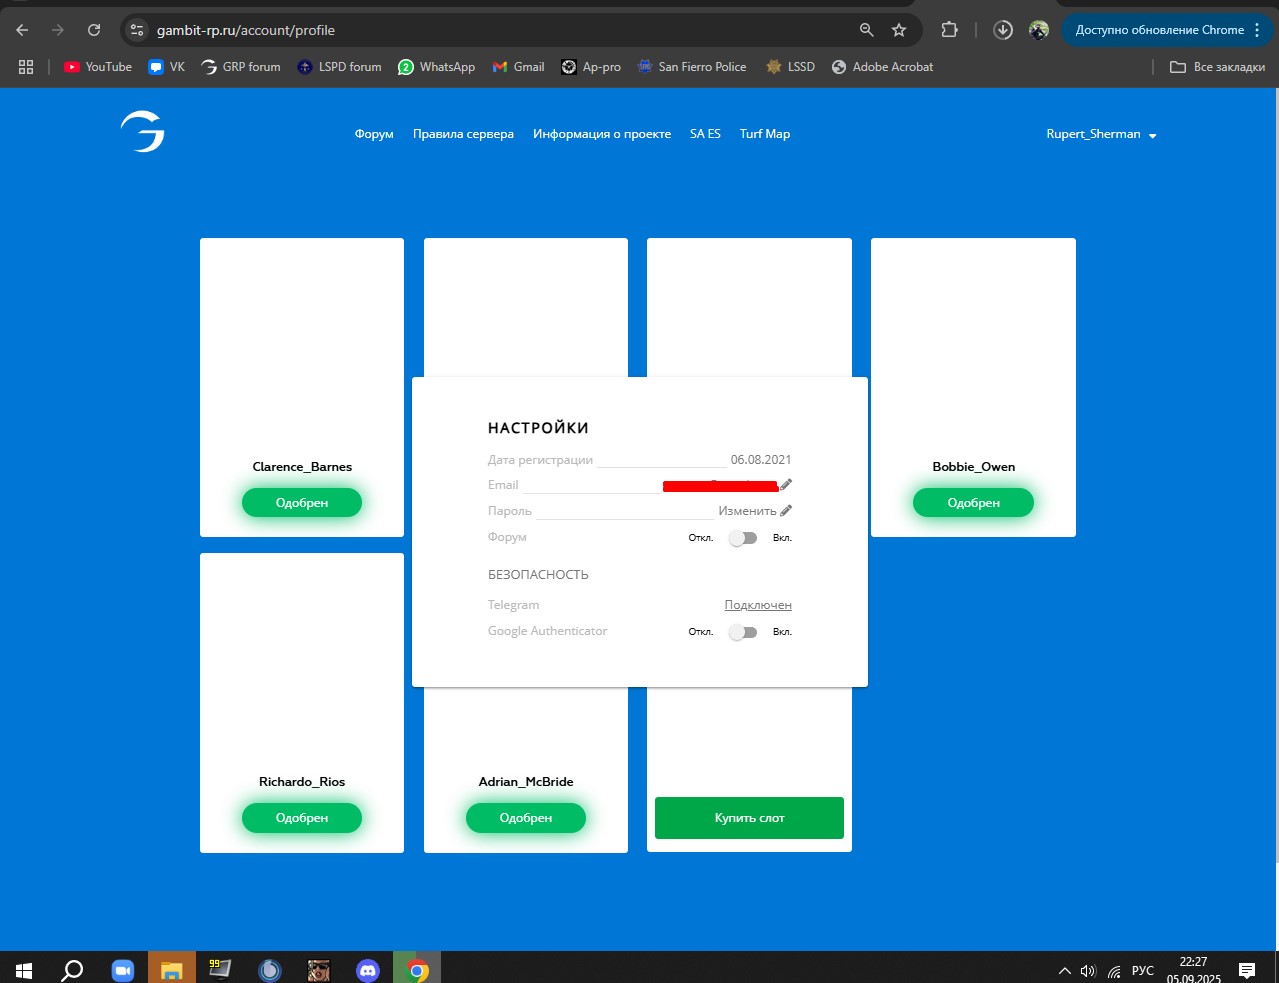
Task: Select the Clarence_Barnes character card
Action: pos(302,387)
